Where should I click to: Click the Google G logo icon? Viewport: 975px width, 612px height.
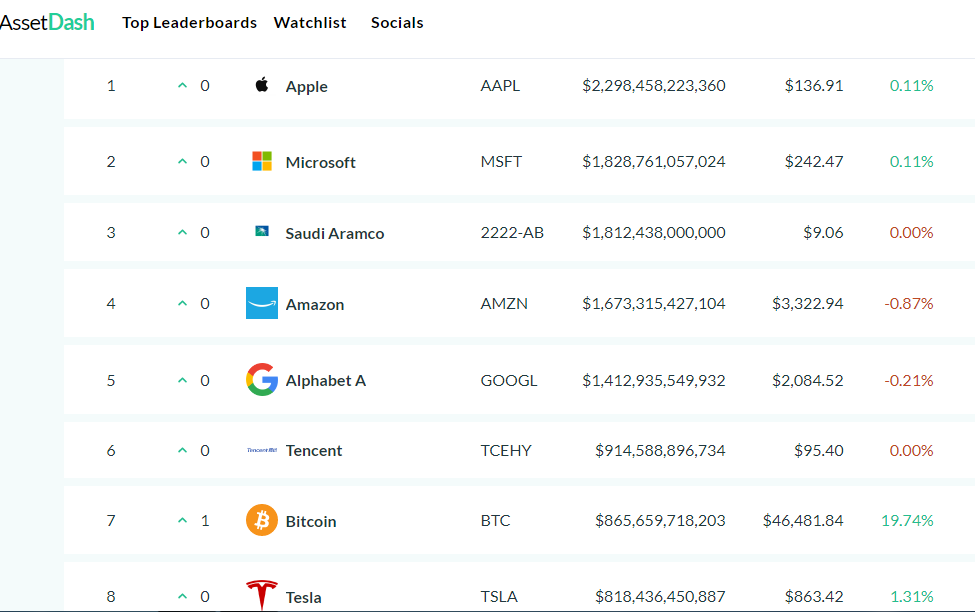262,379
